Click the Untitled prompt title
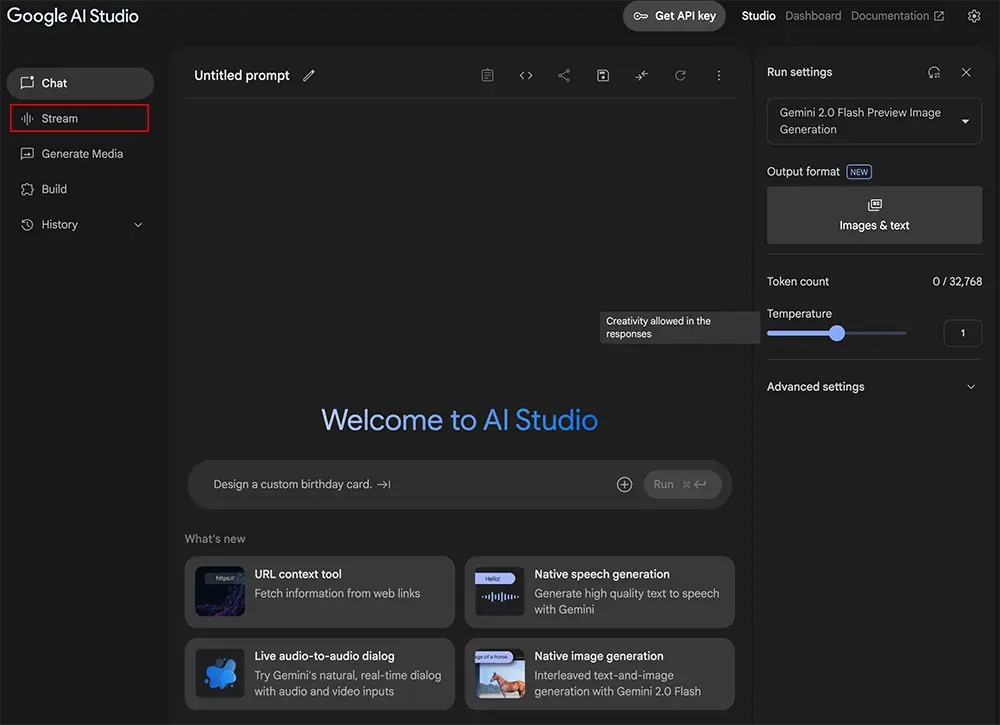Image resolution: width=1000 pixels, height=725 pixels. coord(242,75)
